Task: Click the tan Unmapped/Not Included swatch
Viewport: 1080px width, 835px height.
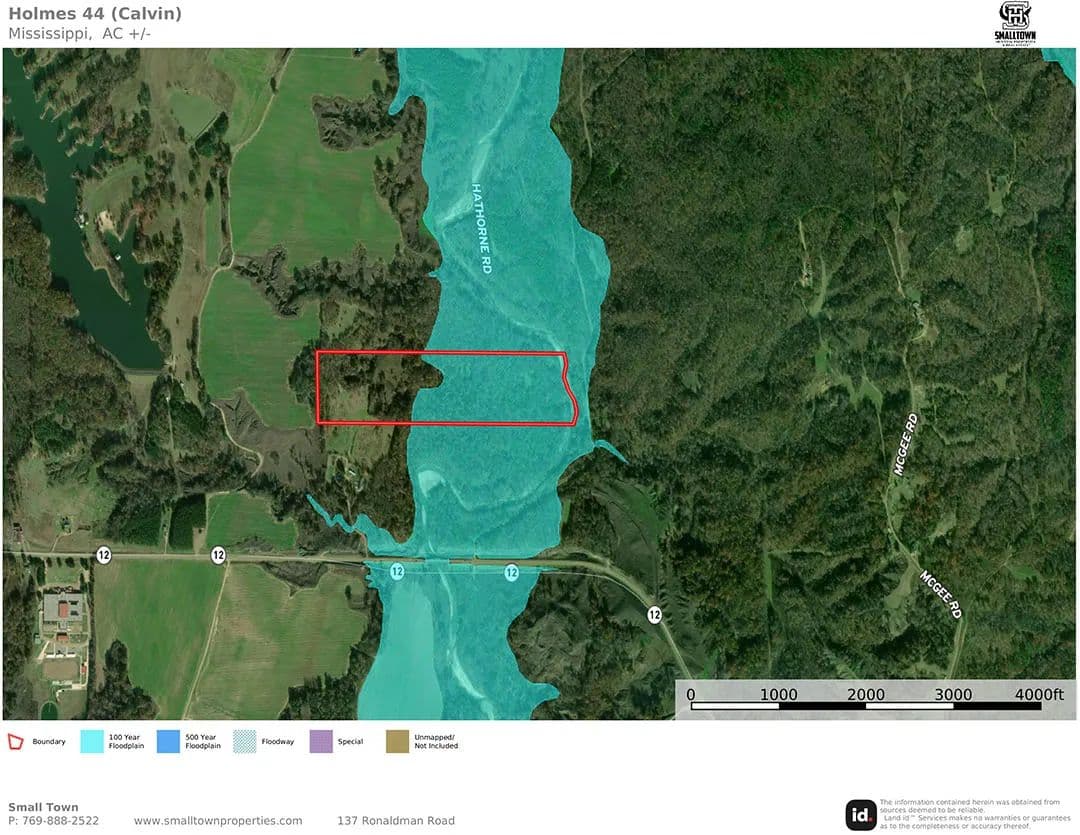Action: [x=398, y=741]
